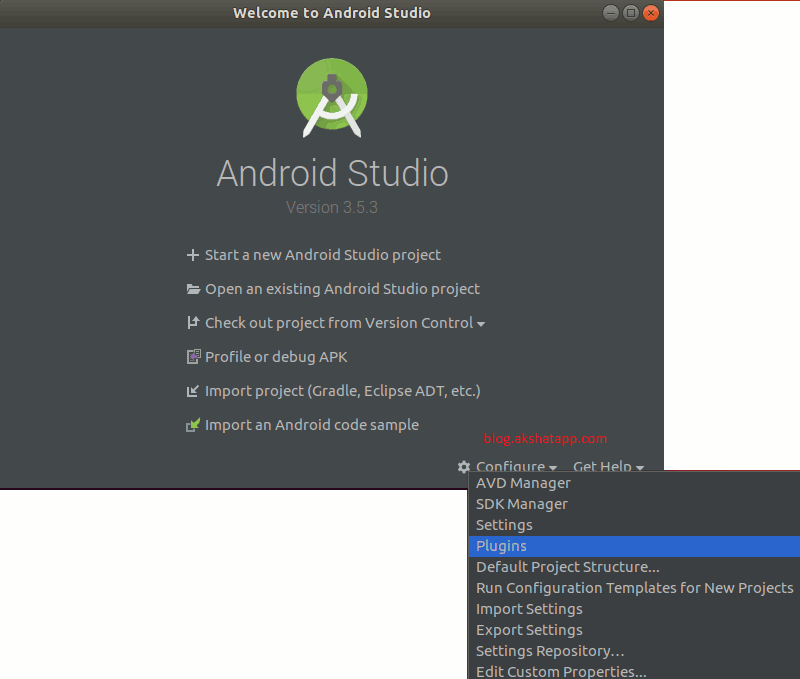The image size is (800, 679).
Task: Choose Default Project Structure option
Action: tap(567, 566)
